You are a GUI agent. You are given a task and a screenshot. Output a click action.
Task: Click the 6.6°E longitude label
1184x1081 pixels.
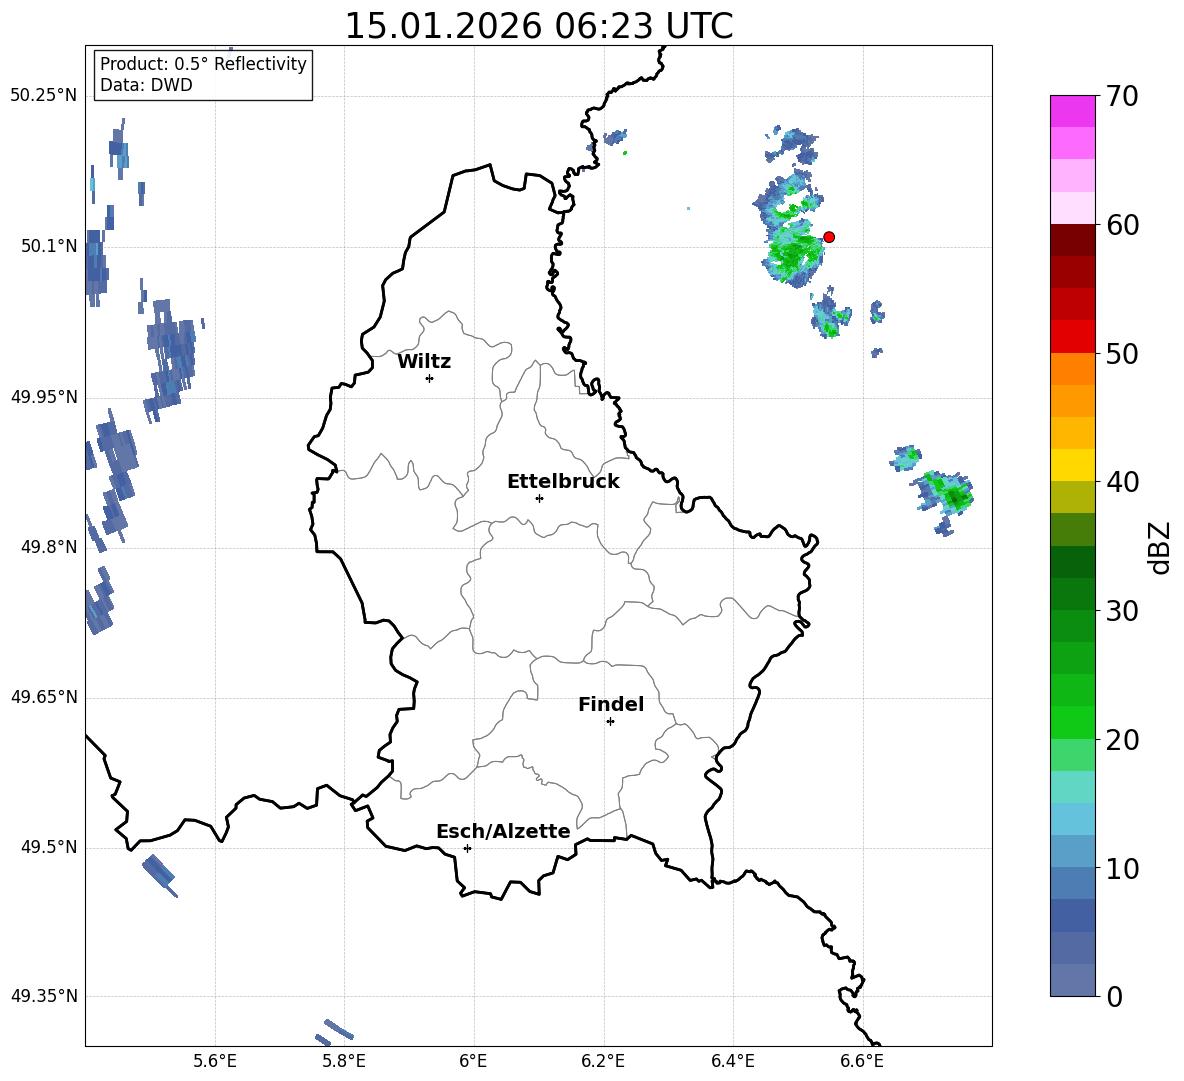pyautogui.click(x=862, y=1061)
